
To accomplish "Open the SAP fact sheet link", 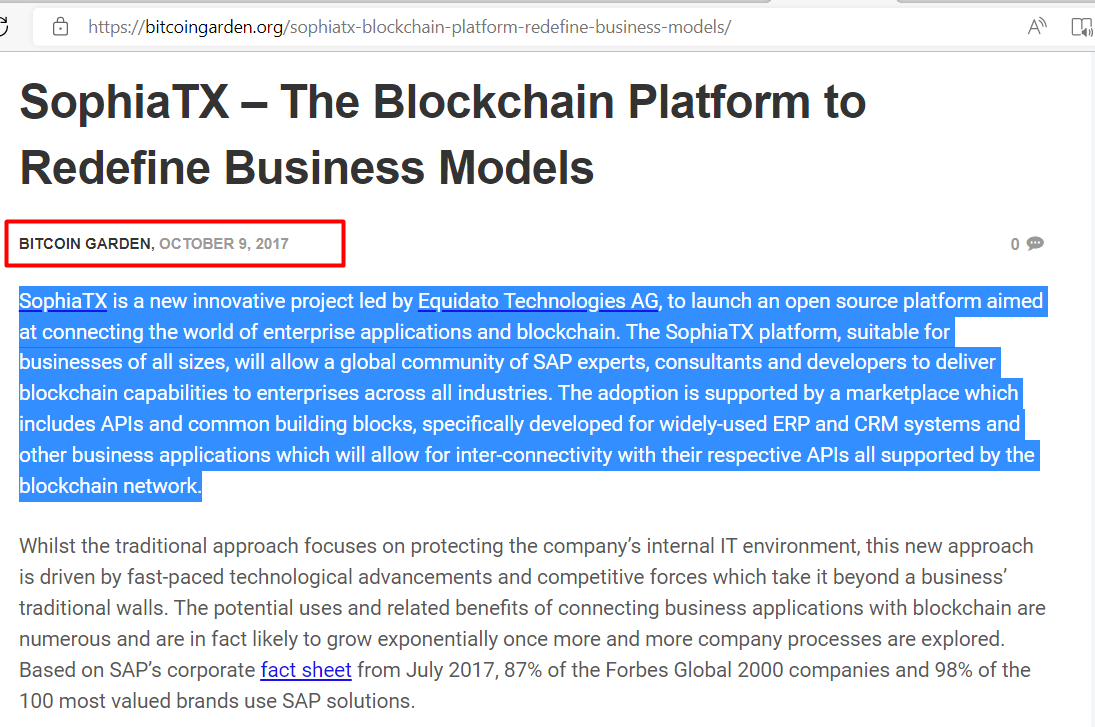I will [306, 670].
